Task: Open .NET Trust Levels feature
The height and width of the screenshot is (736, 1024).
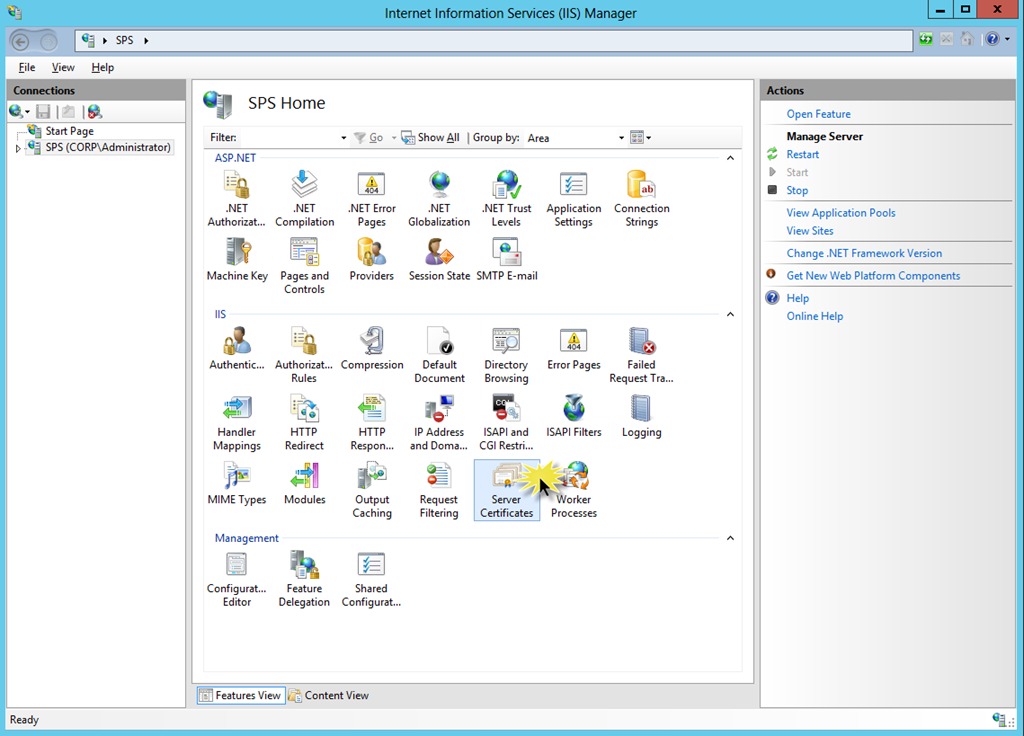Action: point(507,199)
